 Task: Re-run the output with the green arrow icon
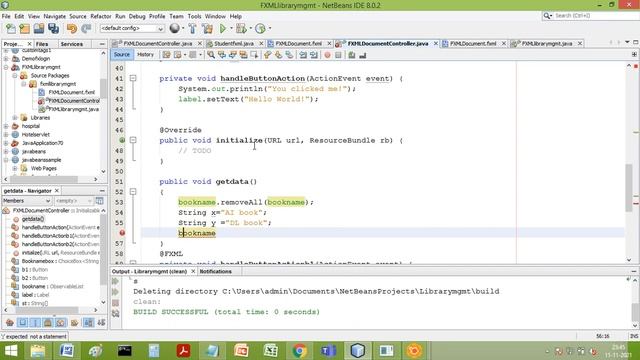[x=116, y=281]
